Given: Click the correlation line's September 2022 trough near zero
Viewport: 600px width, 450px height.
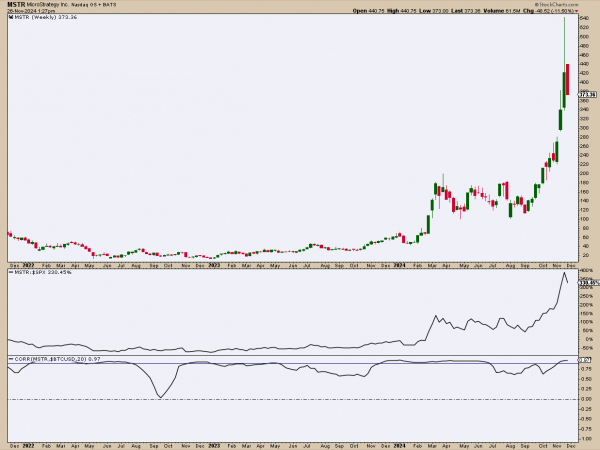Looking at the screenshot, I should click(160, 397).
